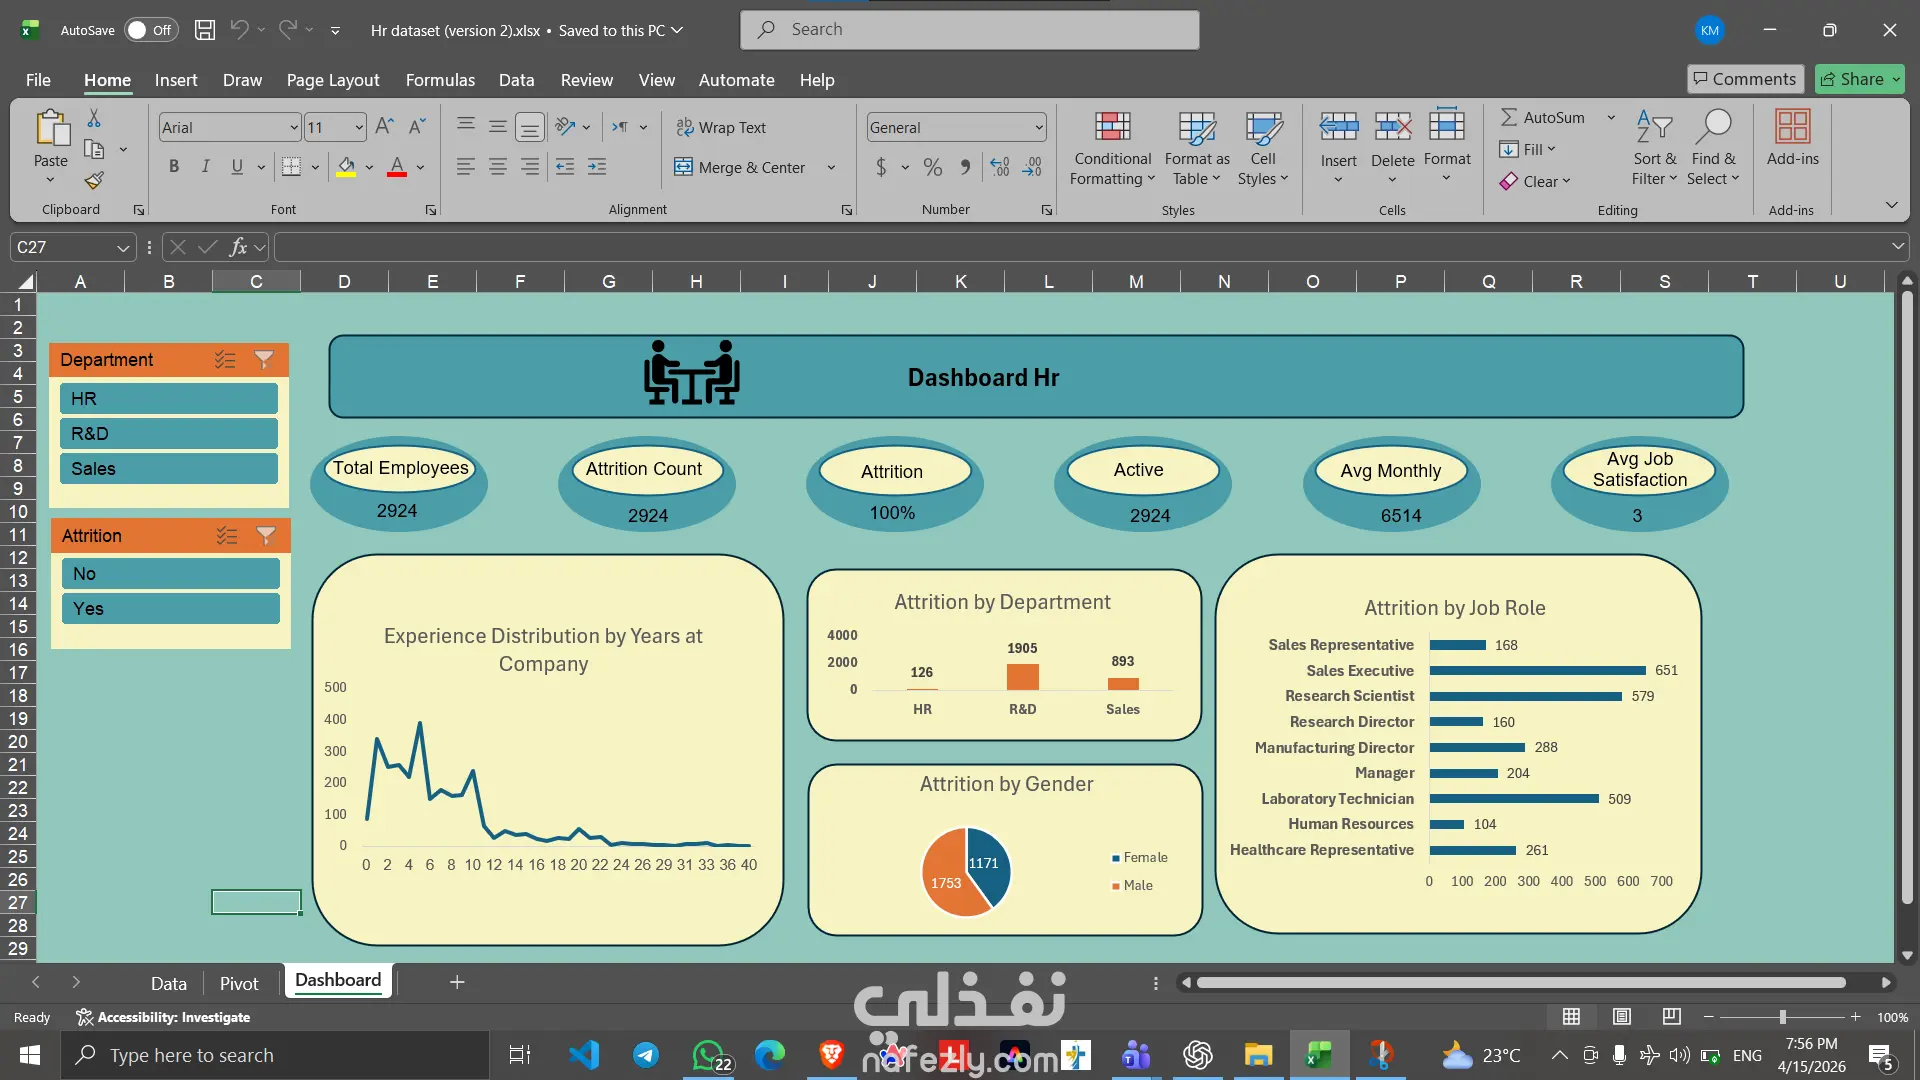Open the Formulas ribbon tab

point(440,80)
